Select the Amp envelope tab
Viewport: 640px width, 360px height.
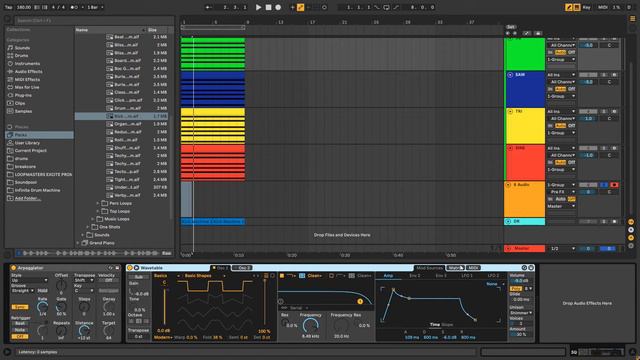tap(388, 276)
